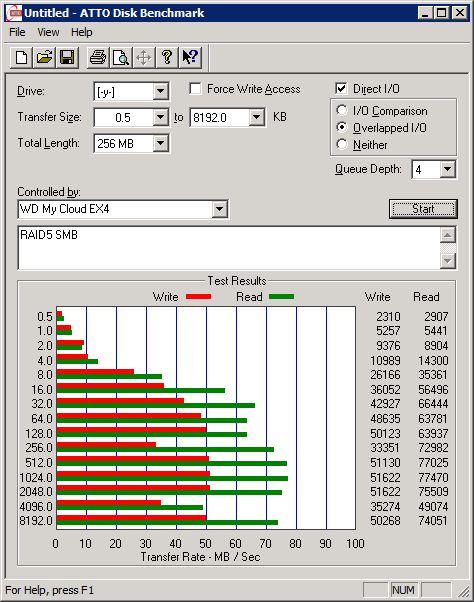Save benchmark results with floppy icon

click(x=67, y=58)
